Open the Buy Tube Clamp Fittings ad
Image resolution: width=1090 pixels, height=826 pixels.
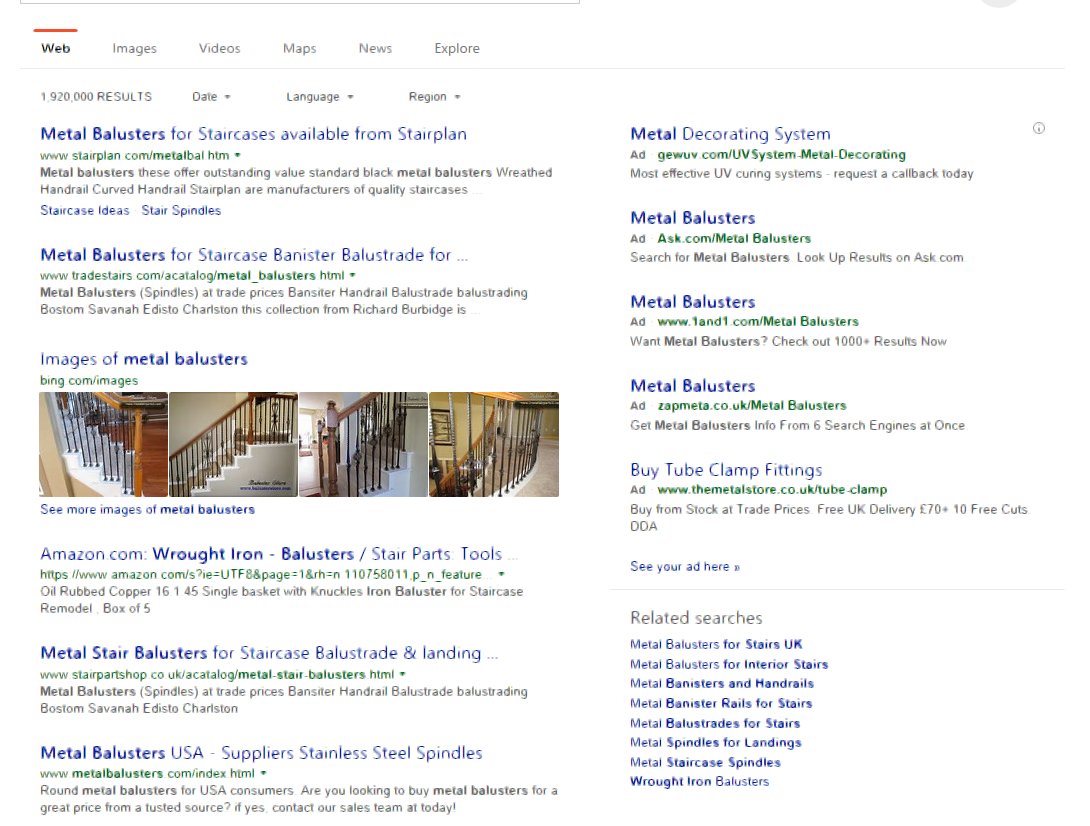coord(726,470)
